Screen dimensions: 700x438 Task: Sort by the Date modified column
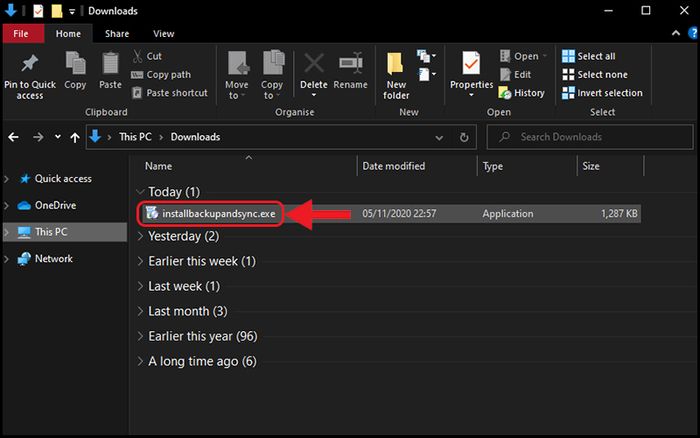click(x=393, y=166)
